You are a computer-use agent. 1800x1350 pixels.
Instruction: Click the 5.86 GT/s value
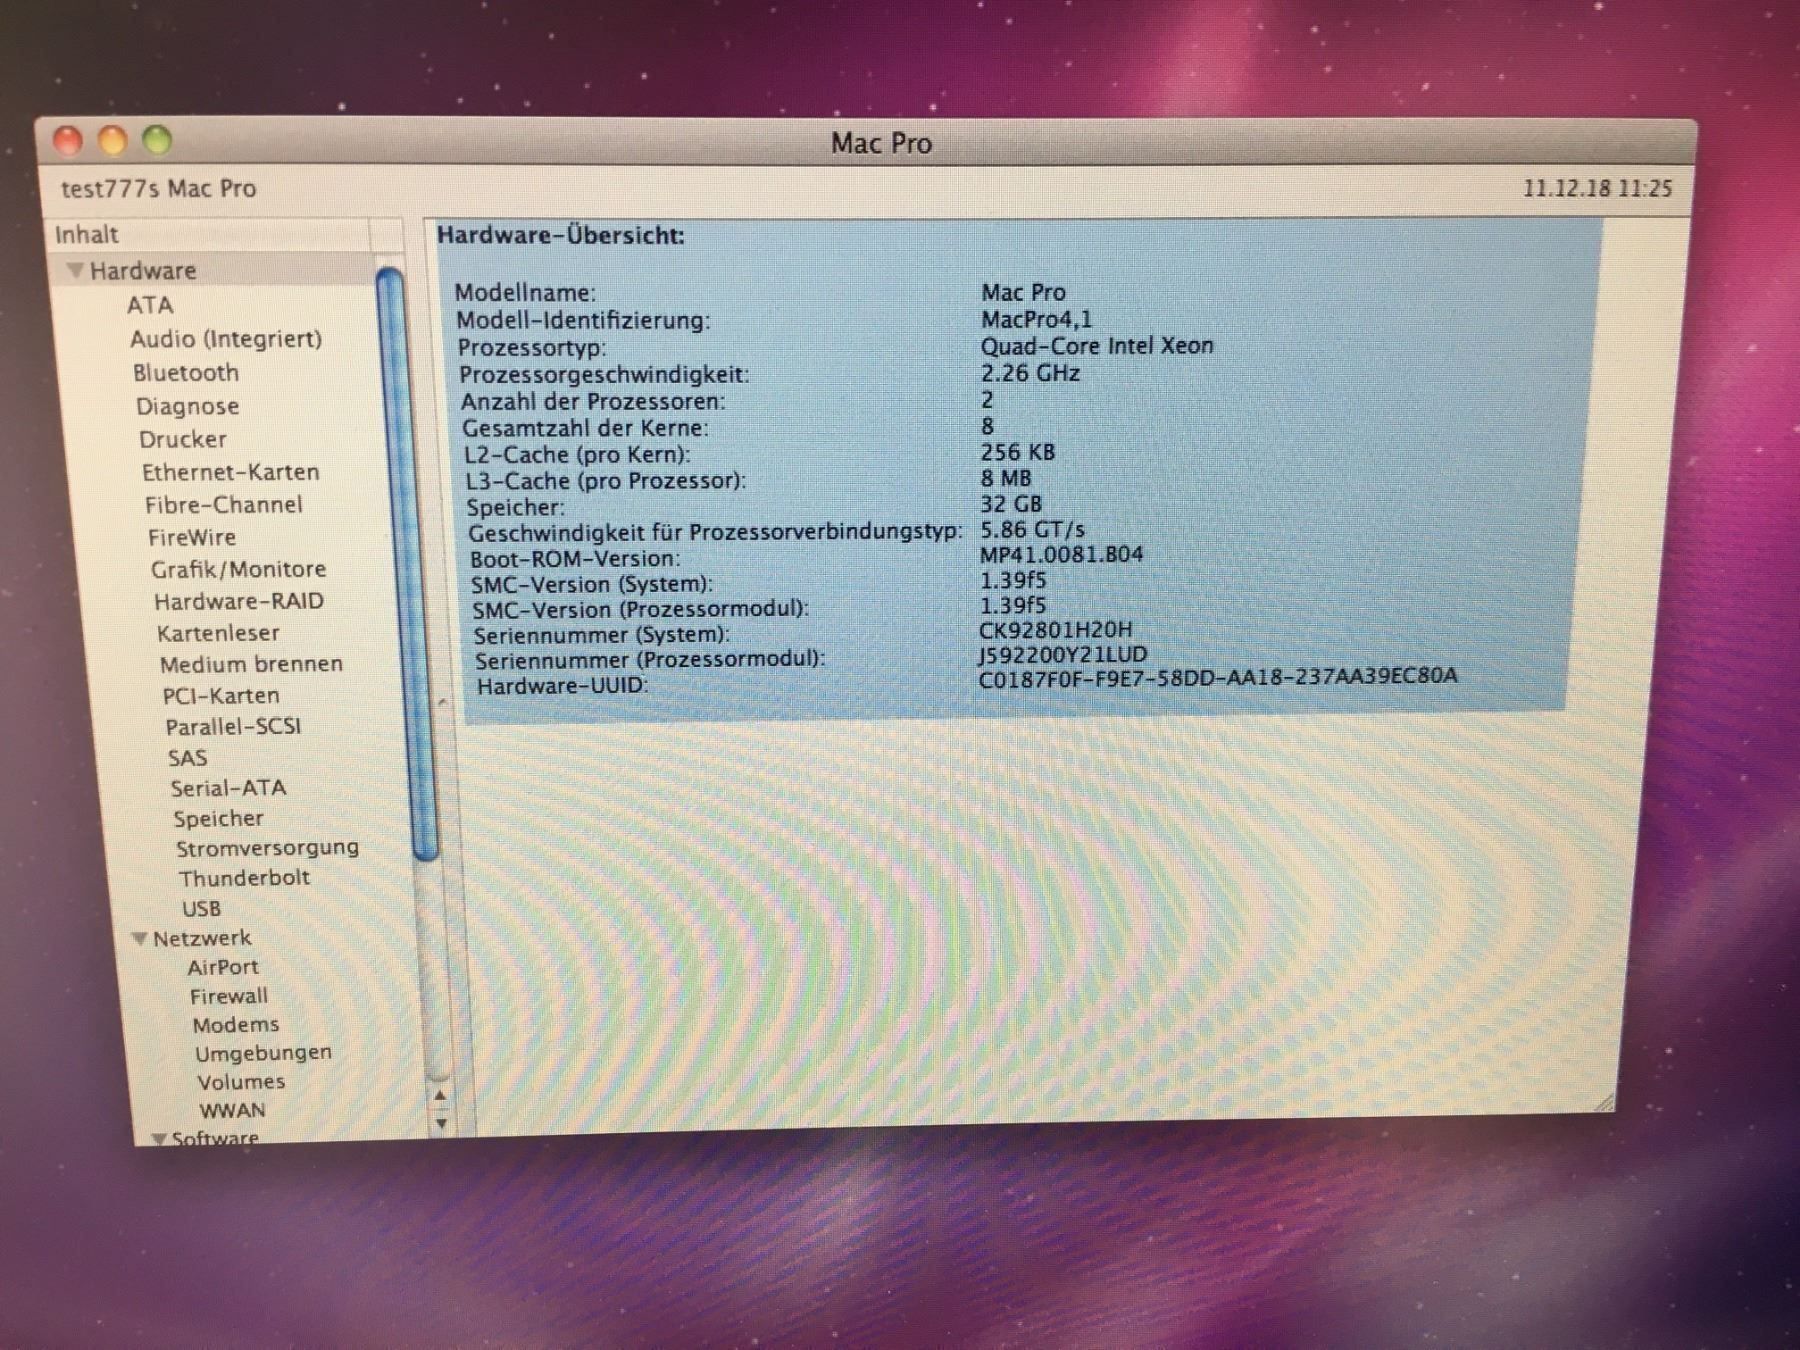[x=1032, y=529]
